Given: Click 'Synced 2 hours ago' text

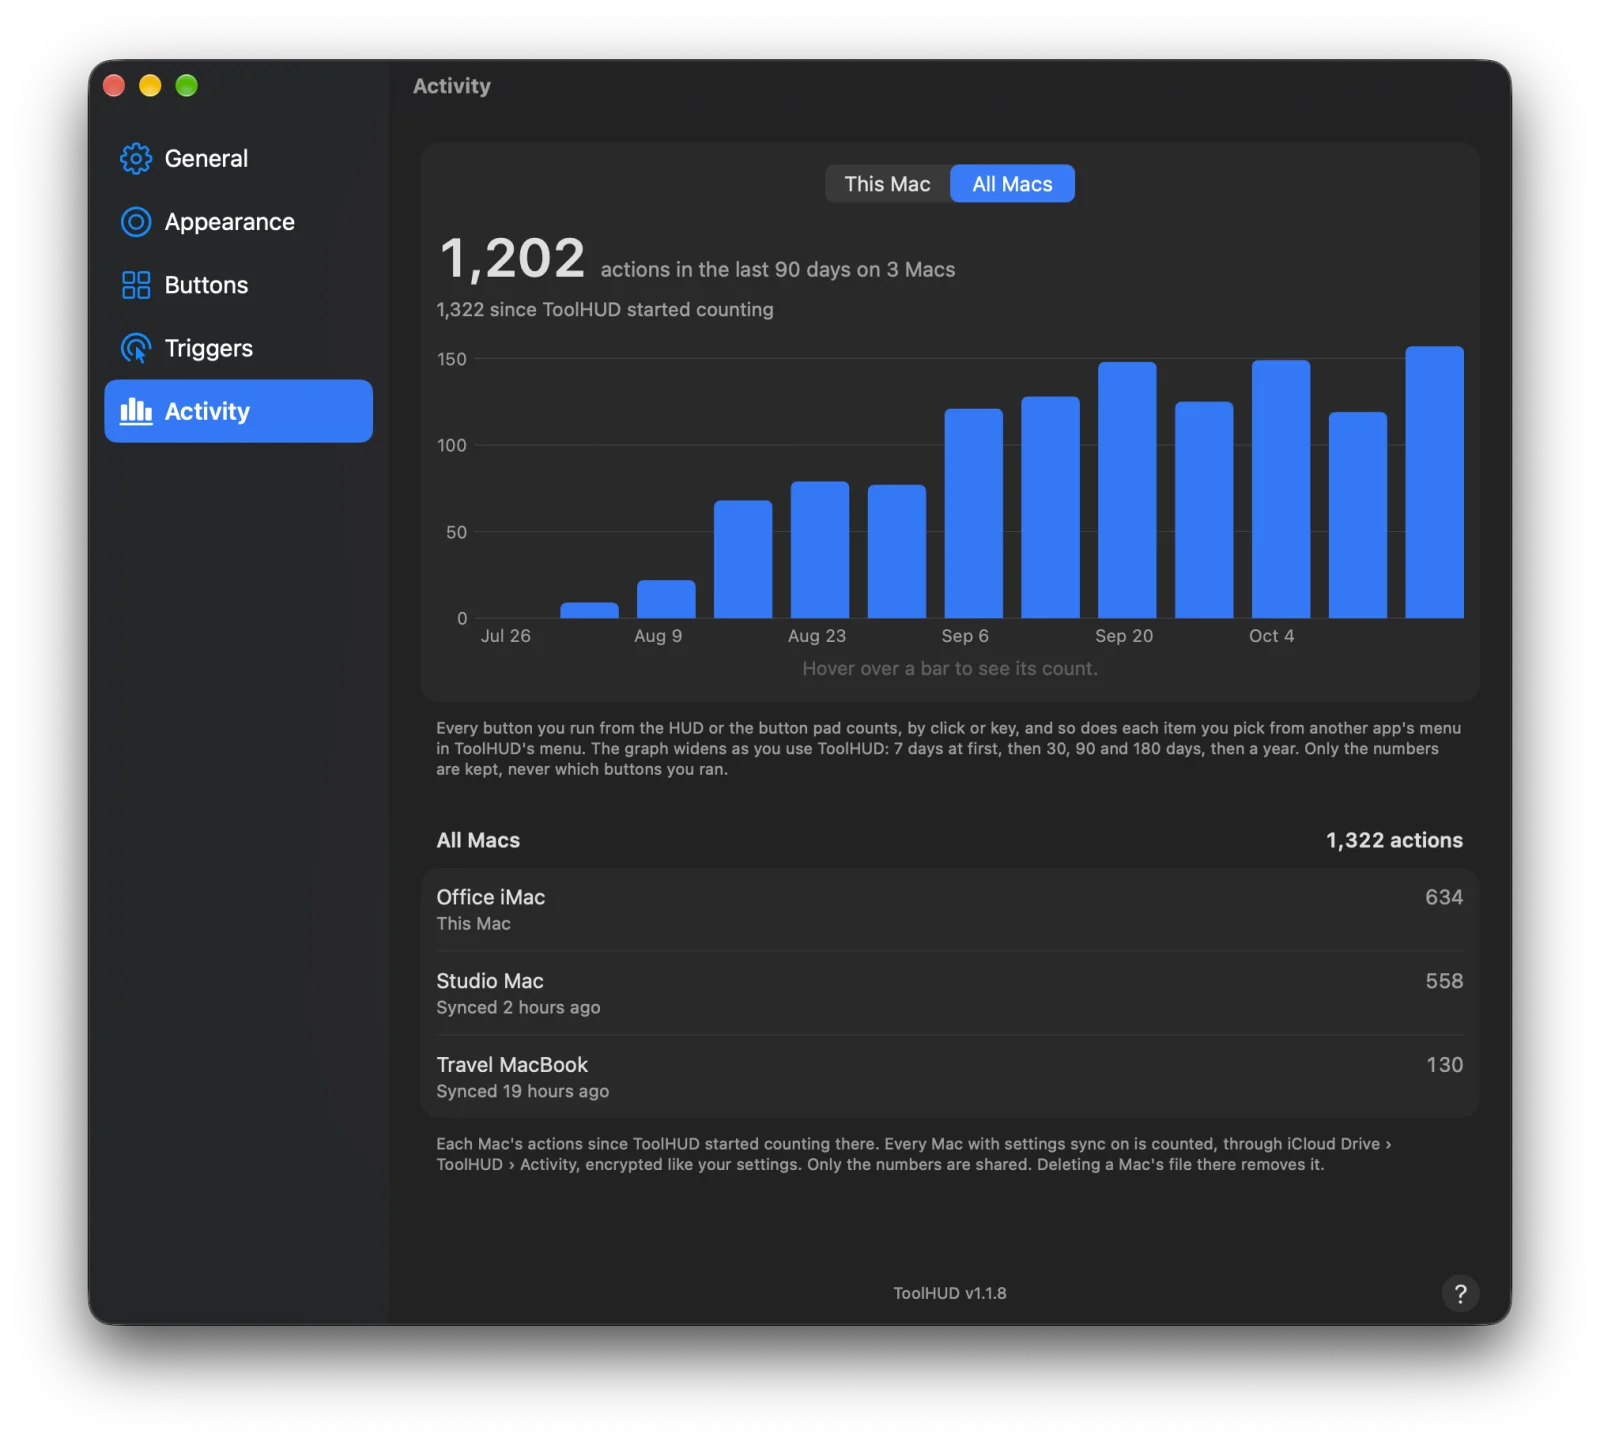Looking at the screenshot, I should point(518,1007).
